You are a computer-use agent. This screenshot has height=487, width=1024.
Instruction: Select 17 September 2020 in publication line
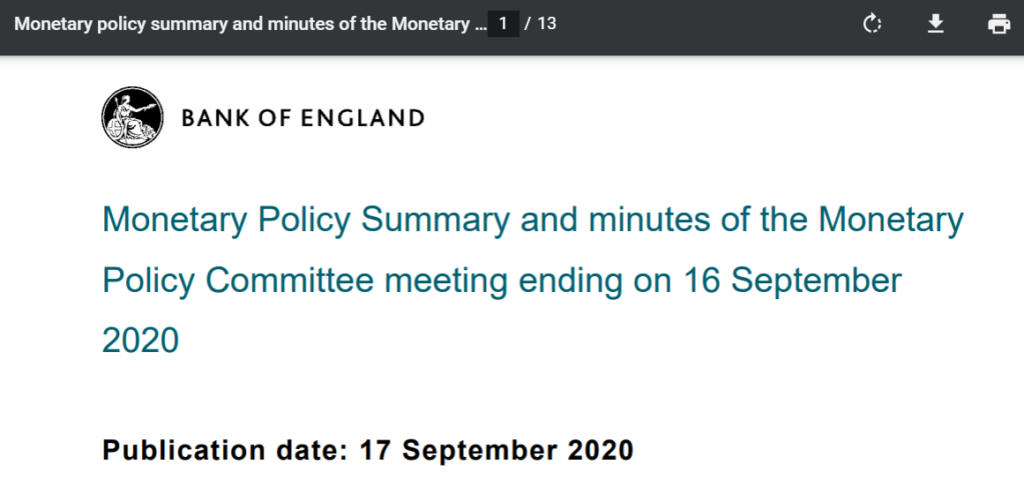(497, 451)
